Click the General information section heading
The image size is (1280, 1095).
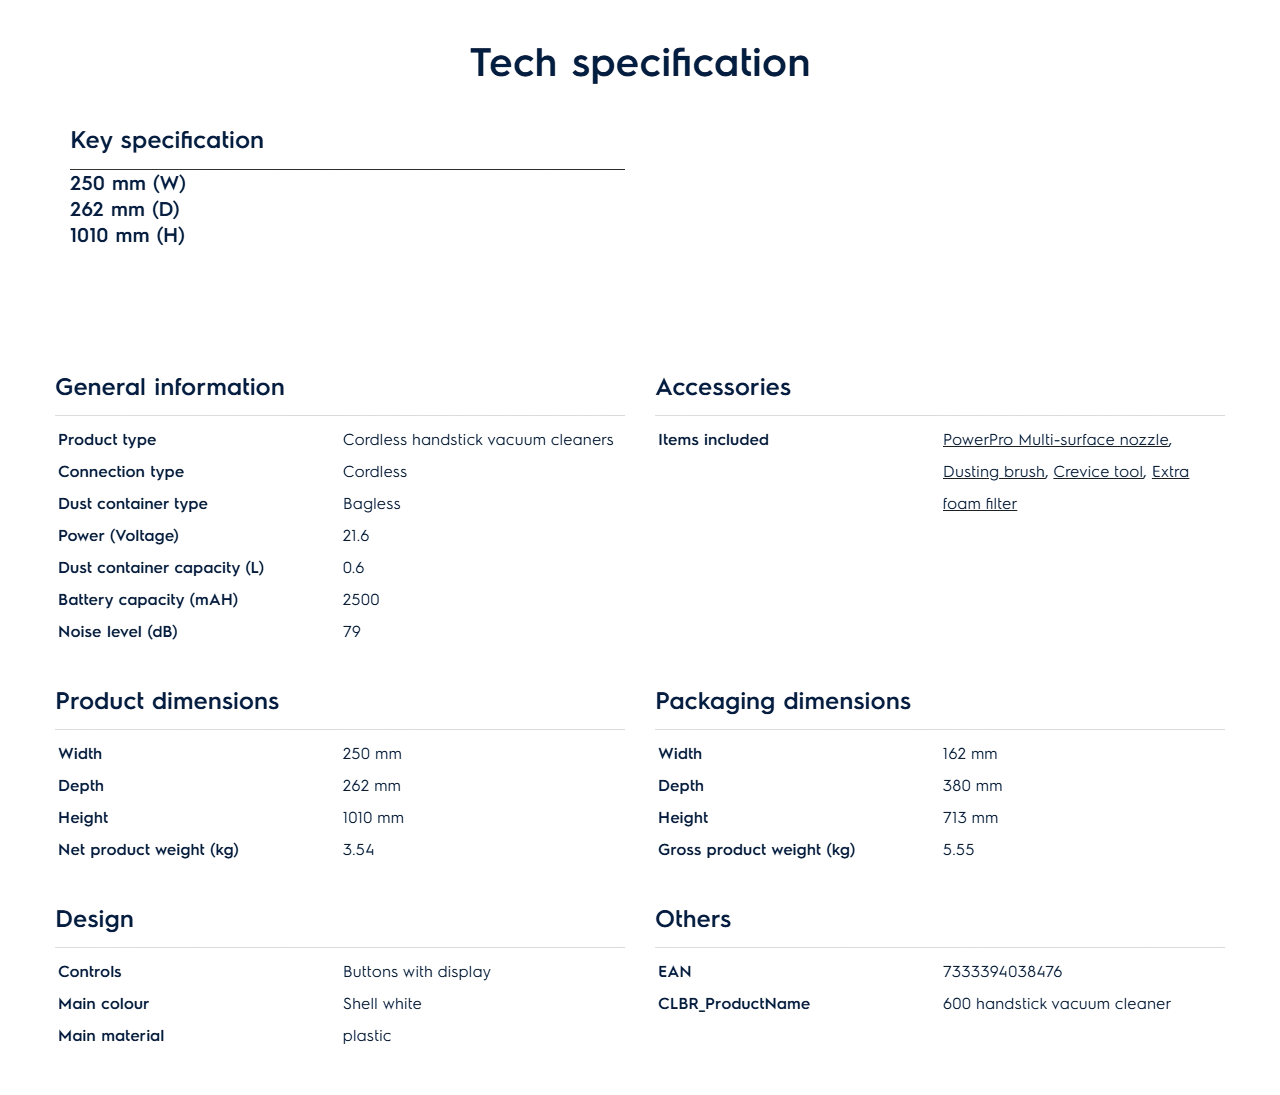pyautogui.click(x=170, y=387)
